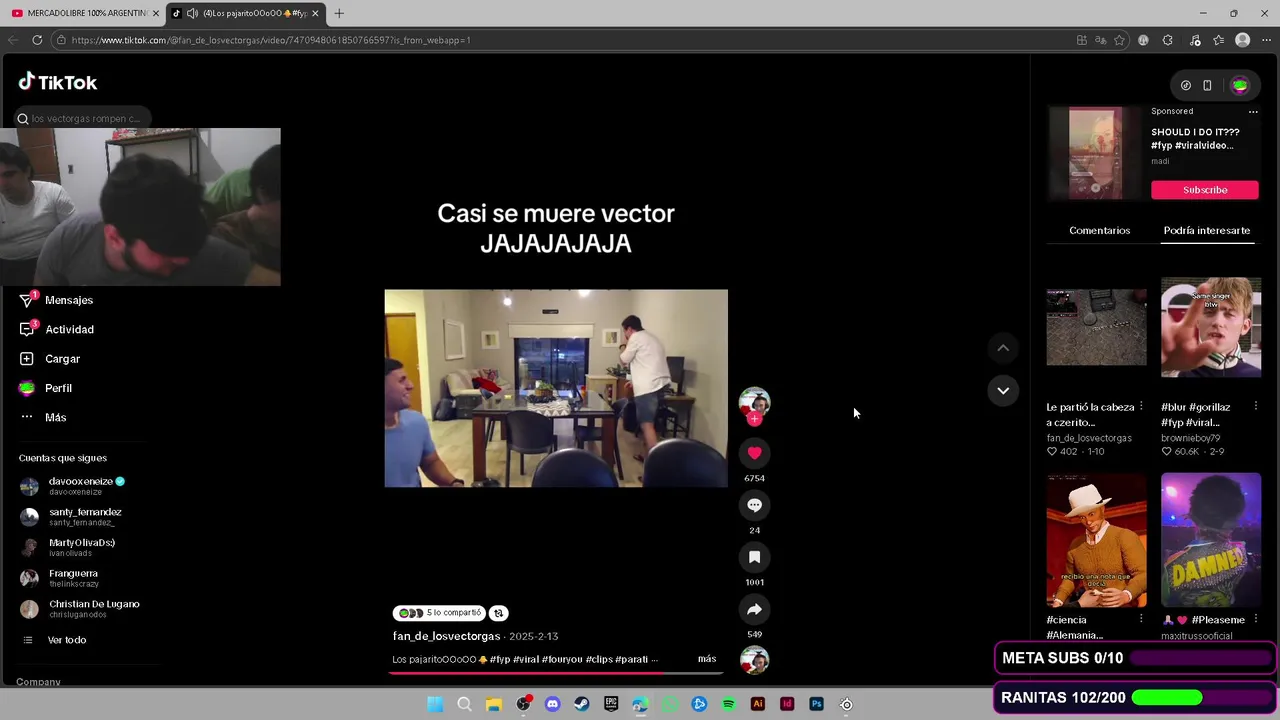
Task: Reload the page in the browser
Action: pyautogui.click(x=37, y=40)
